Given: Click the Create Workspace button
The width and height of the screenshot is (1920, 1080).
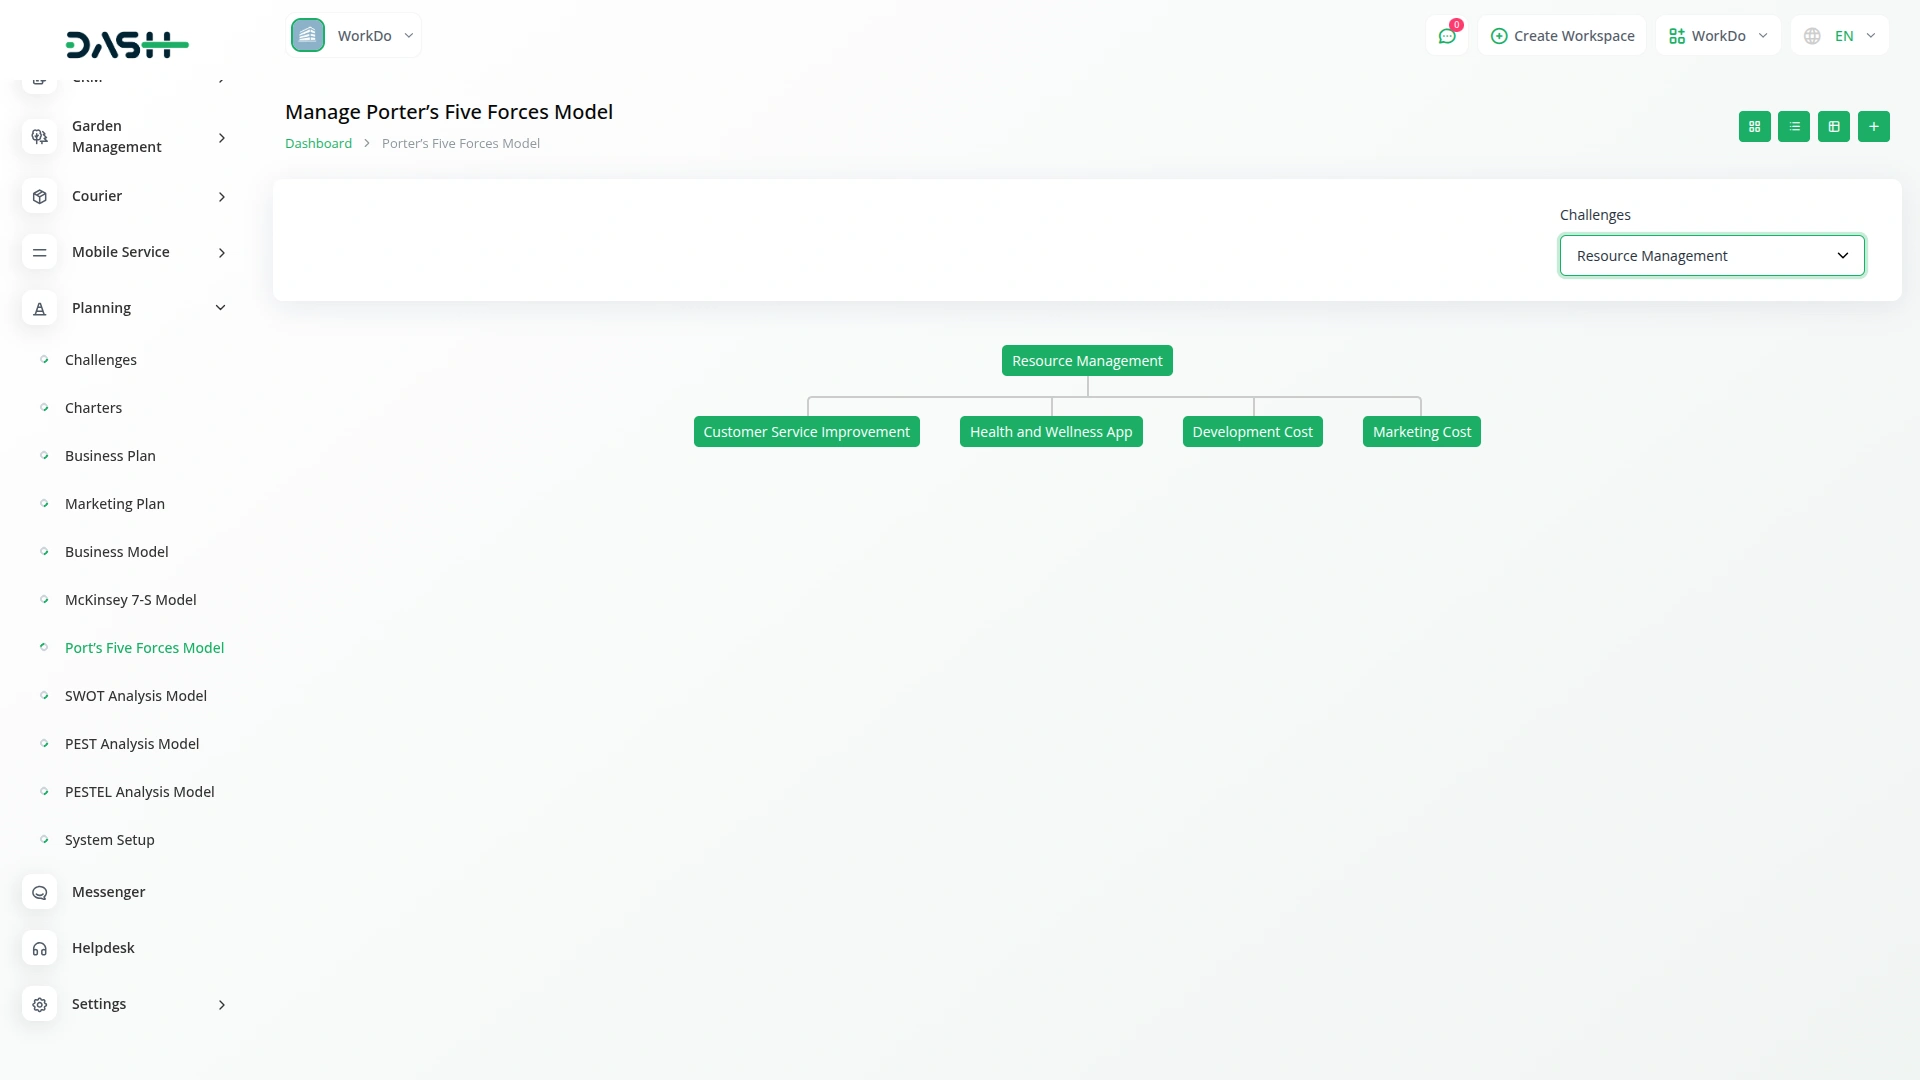Looking at the screenshot, I should pos(1562,36).
